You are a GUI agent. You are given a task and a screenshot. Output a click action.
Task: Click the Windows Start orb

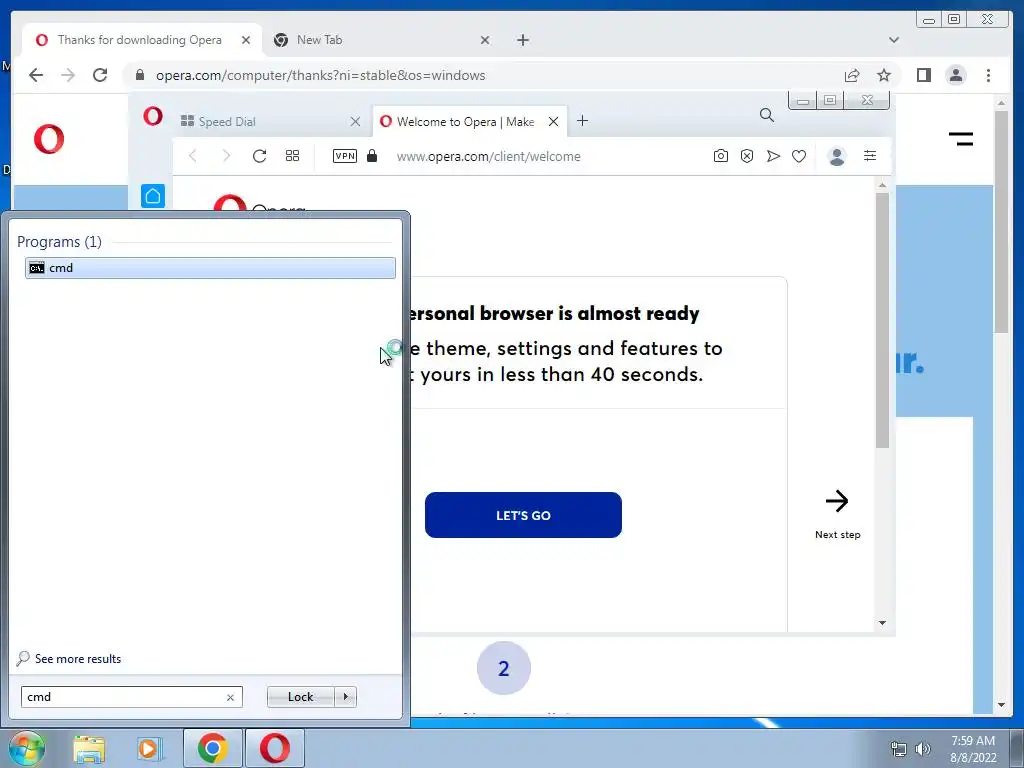(x=27, y=748)
